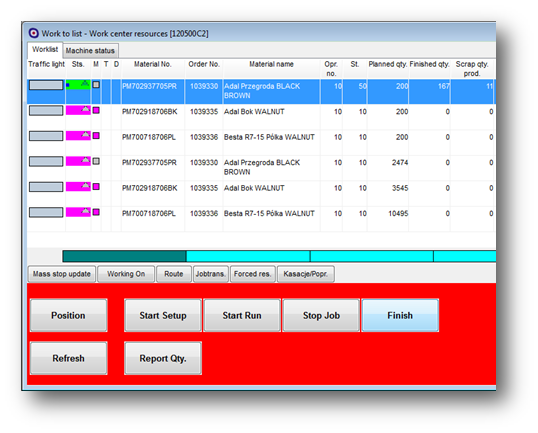538x433 pixels.
Task: Select the Worklist tab
Action: click(x=45, y=49)
